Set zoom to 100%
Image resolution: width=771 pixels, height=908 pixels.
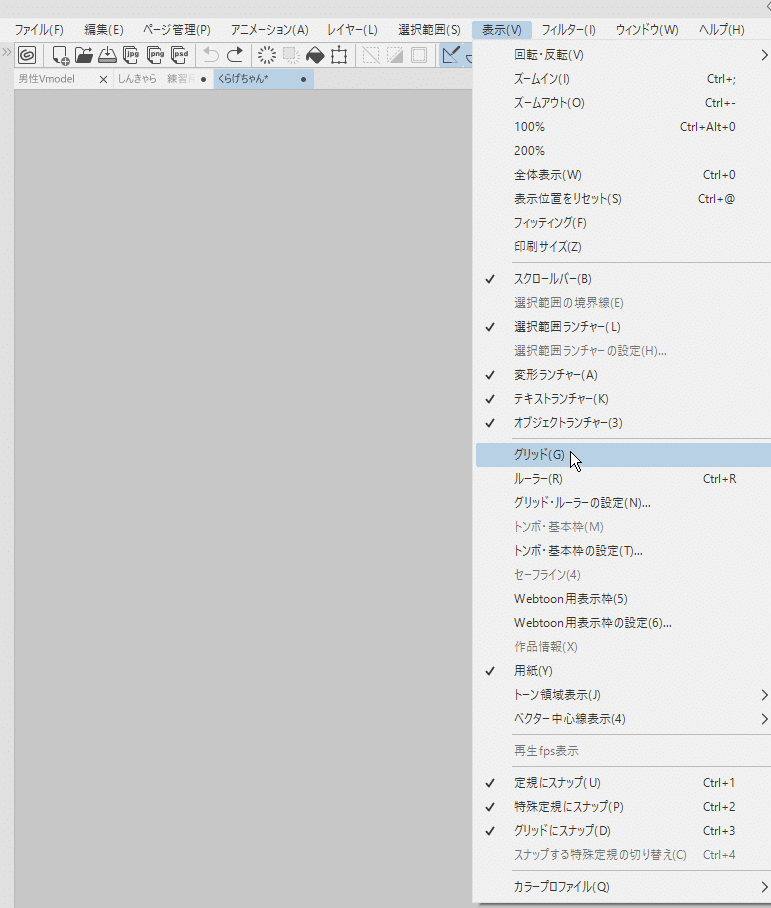pos(623,127)
